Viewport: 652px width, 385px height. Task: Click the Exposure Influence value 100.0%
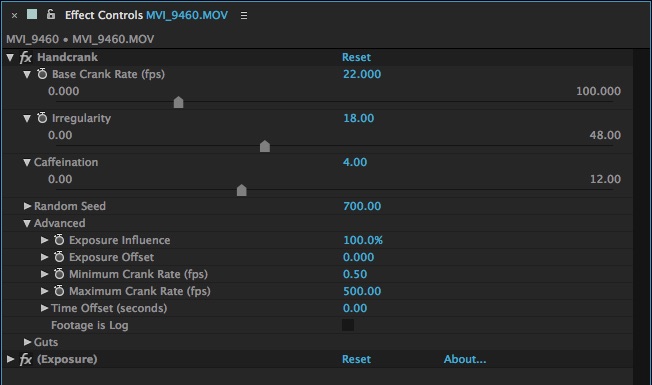(363, 241)
